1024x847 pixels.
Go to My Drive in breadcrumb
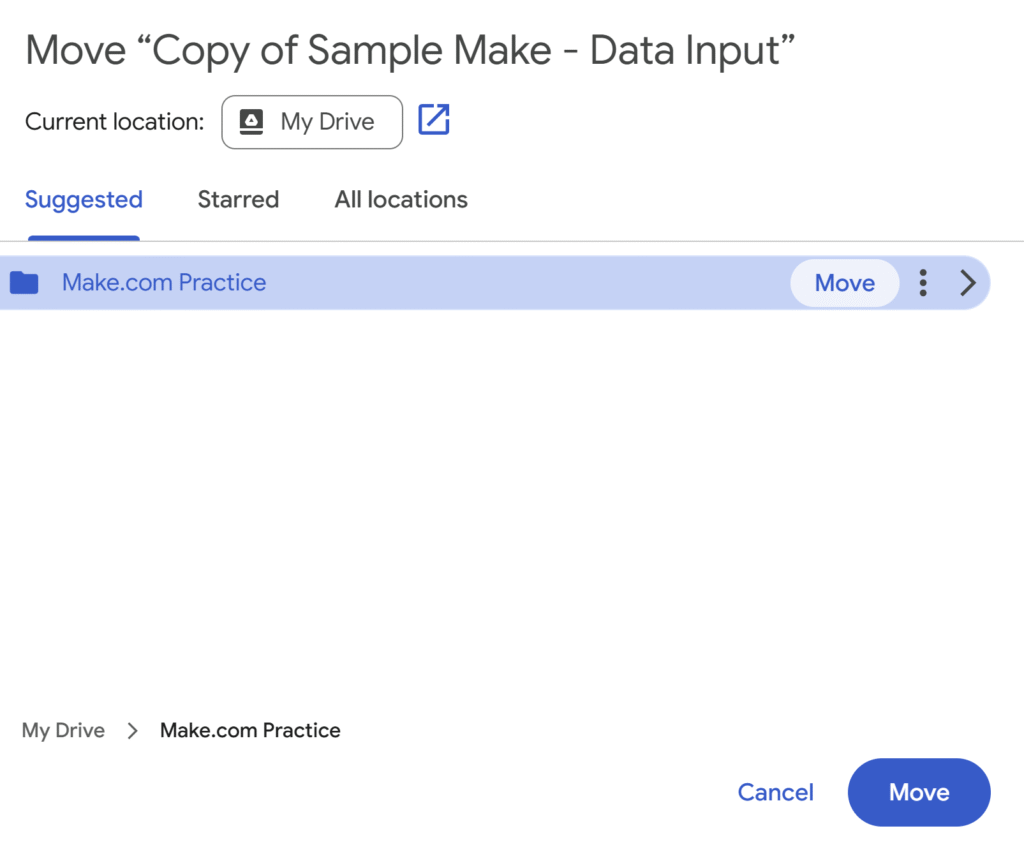click(x=63, y=731)
